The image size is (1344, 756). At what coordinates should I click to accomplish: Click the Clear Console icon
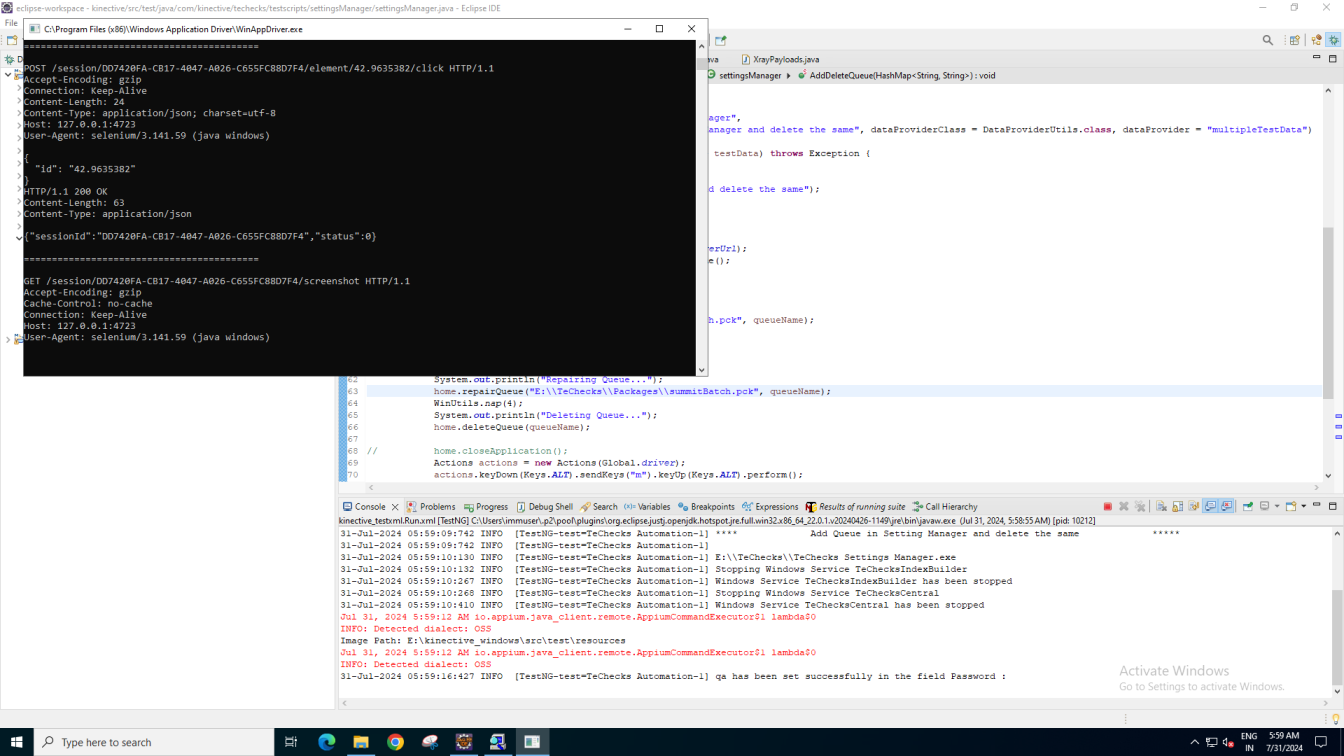(x=1161, y=507)
